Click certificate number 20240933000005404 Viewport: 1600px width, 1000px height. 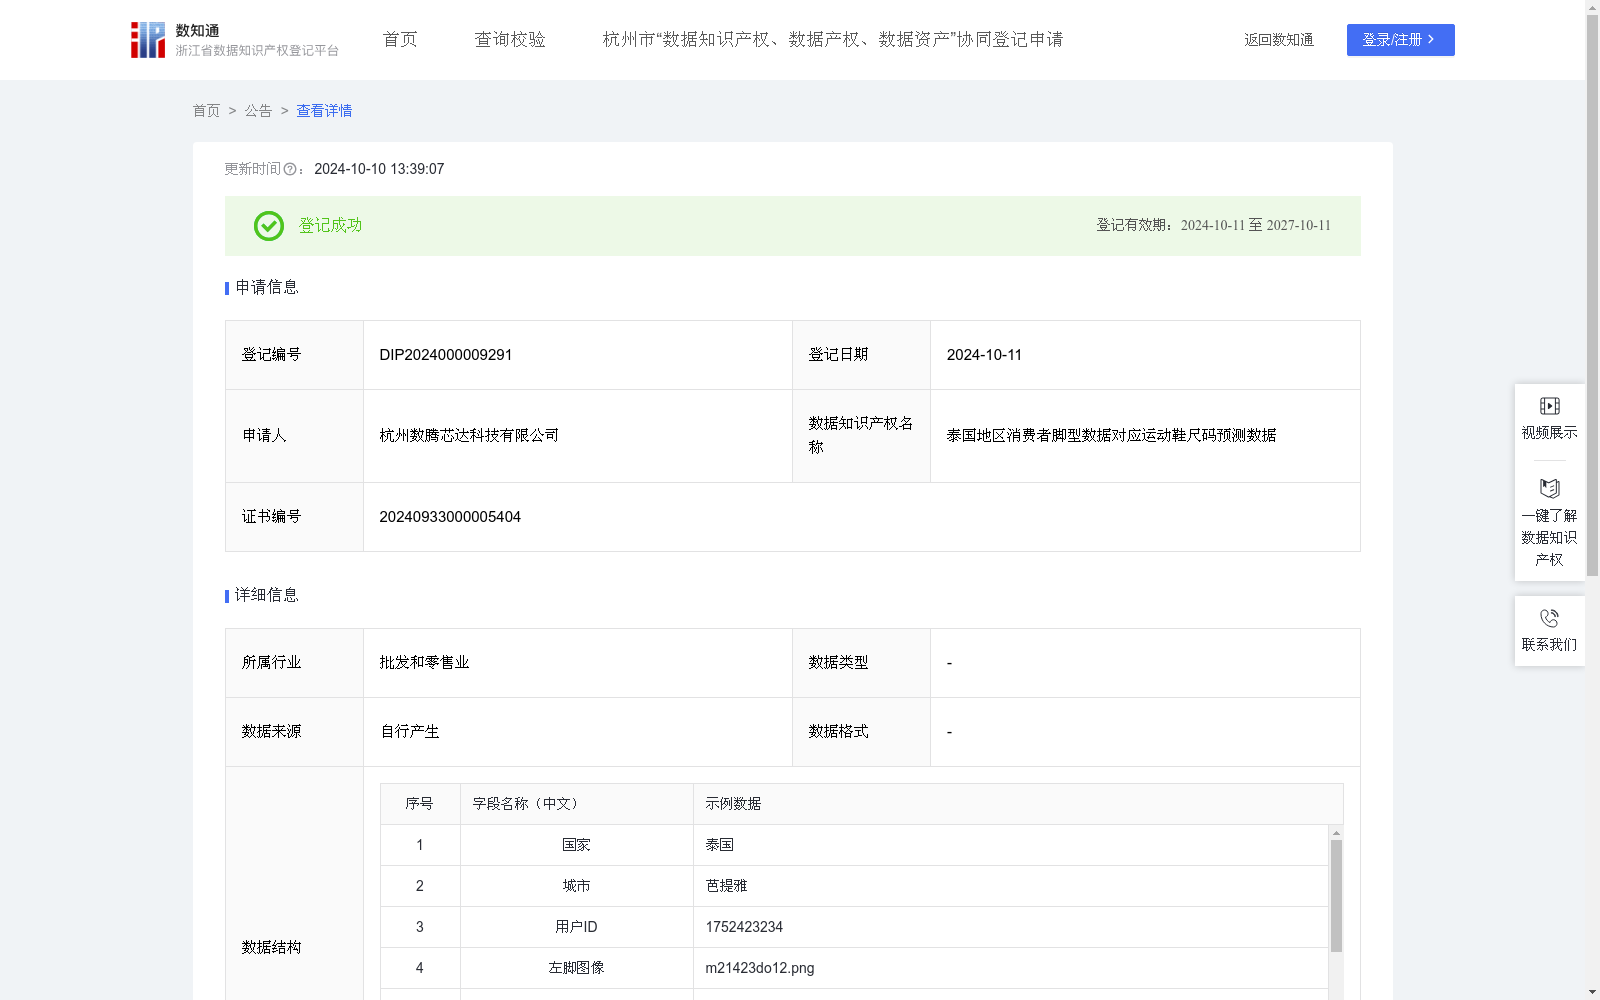point(450,517)
